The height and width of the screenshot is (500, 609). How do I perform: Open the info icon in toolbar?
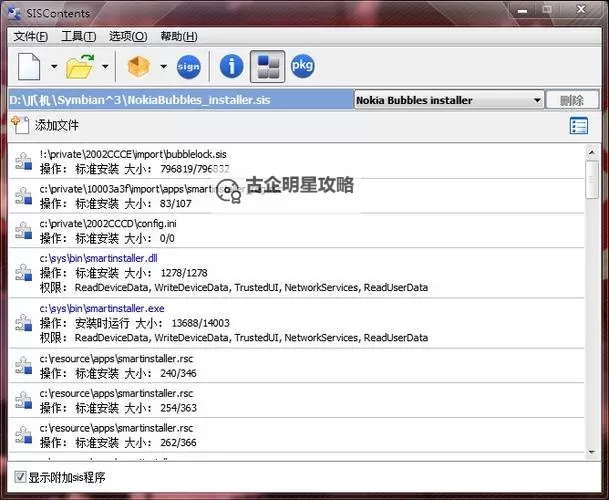pyautogui.click(x=231, y=67)
